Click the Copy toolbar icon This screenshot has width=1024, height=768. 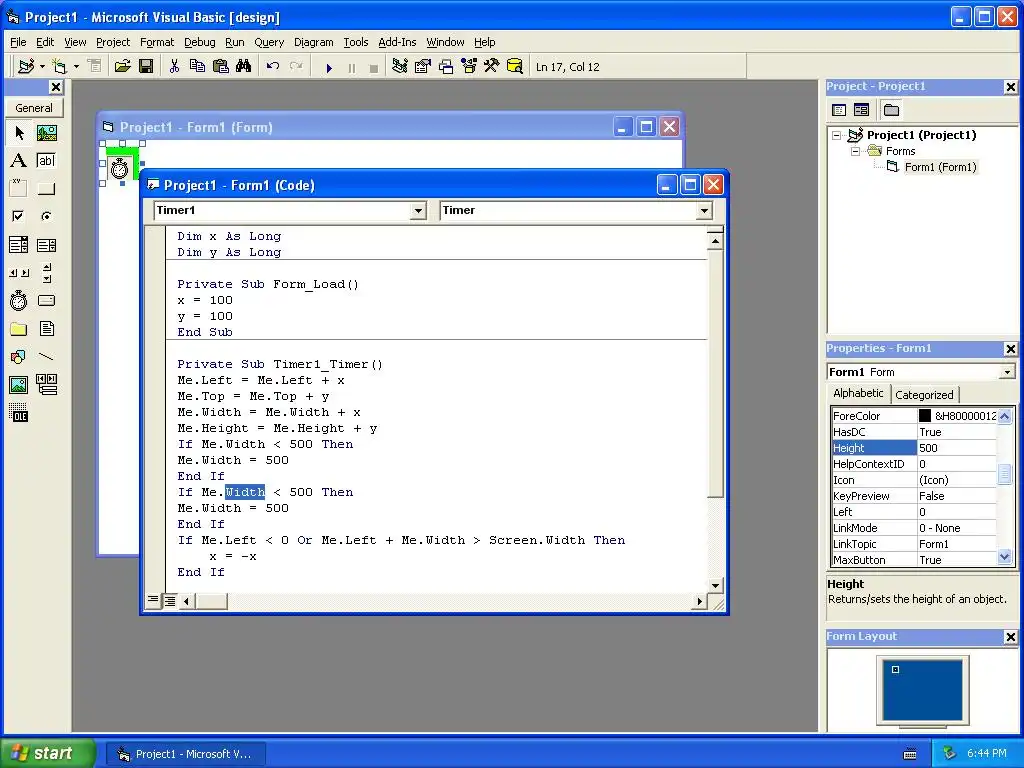pyautogui.click(x=197, y=66)
